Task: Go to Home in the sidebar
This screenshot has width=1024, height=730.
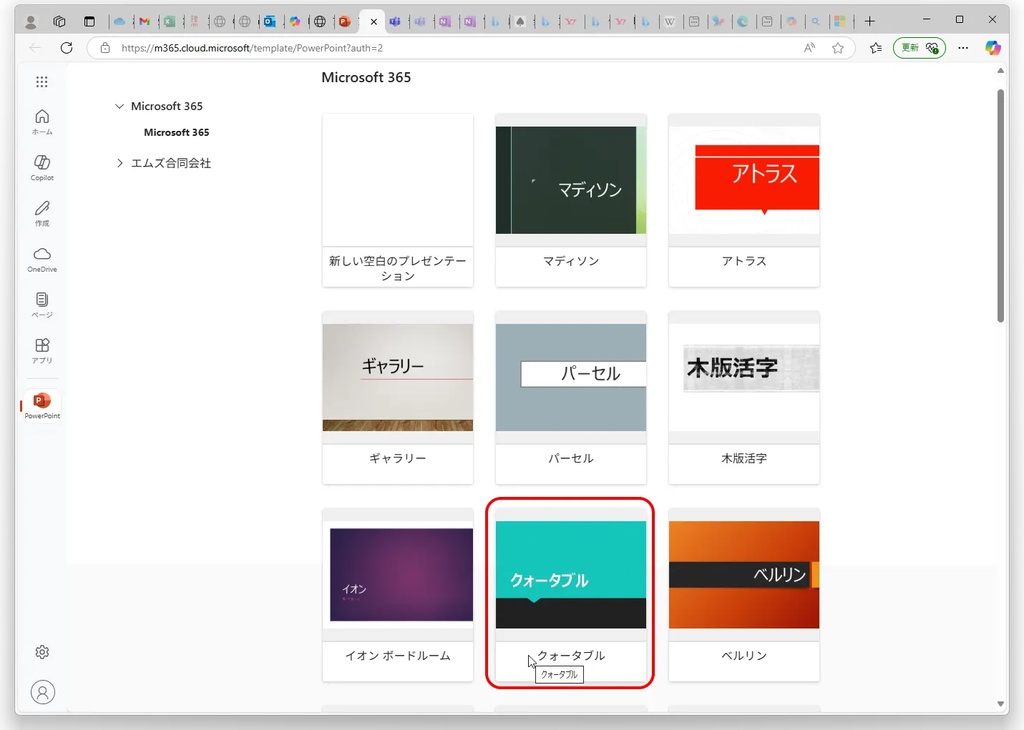Action: tap(42, 121)
